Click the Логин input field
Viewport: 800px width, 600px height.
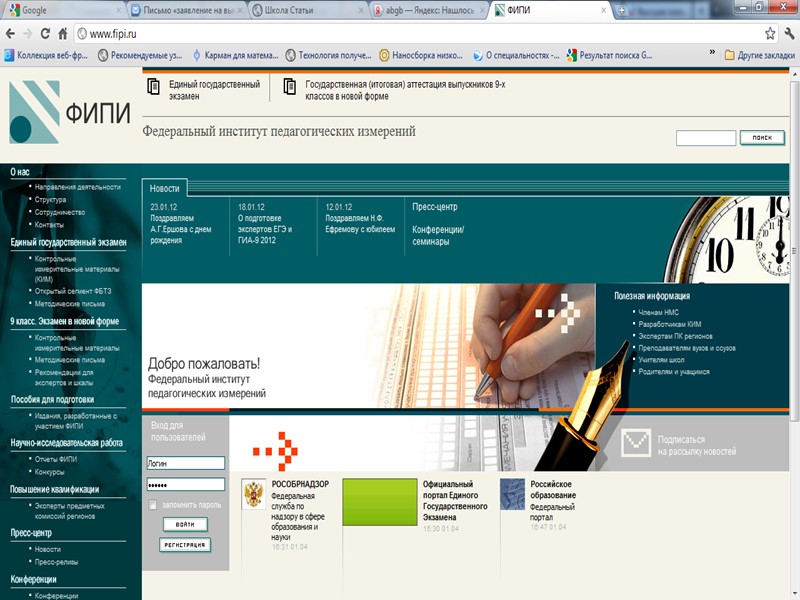click(x=185, y=463)
